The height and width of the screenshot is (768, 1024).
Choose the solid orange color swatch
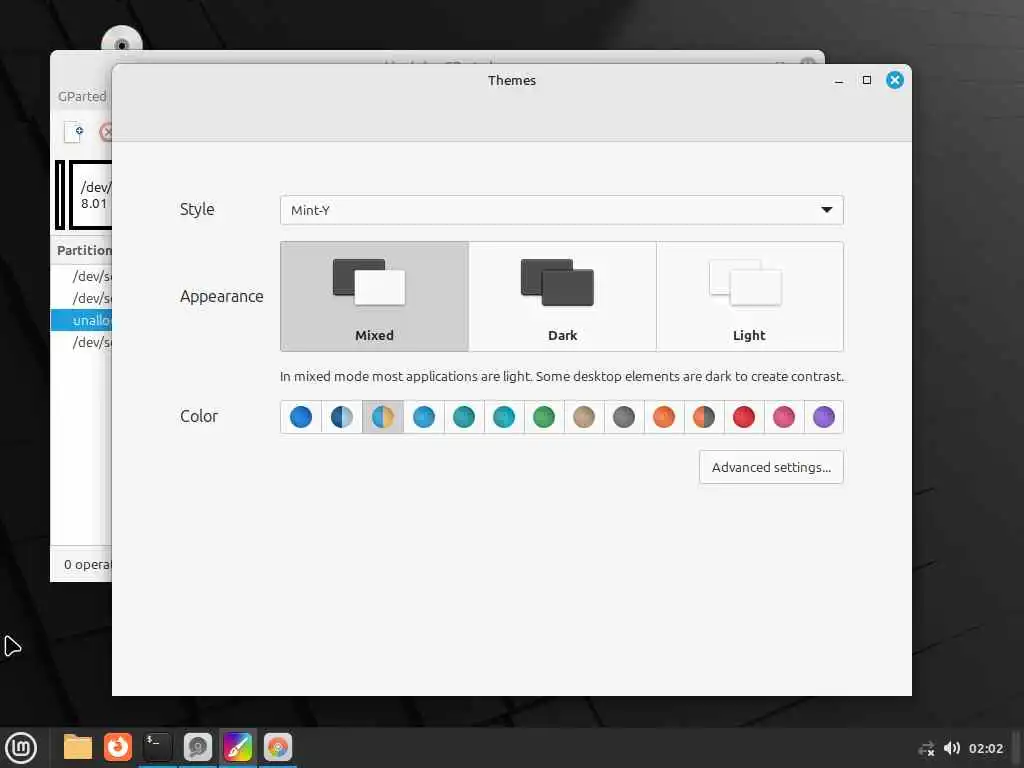point(664,417)
